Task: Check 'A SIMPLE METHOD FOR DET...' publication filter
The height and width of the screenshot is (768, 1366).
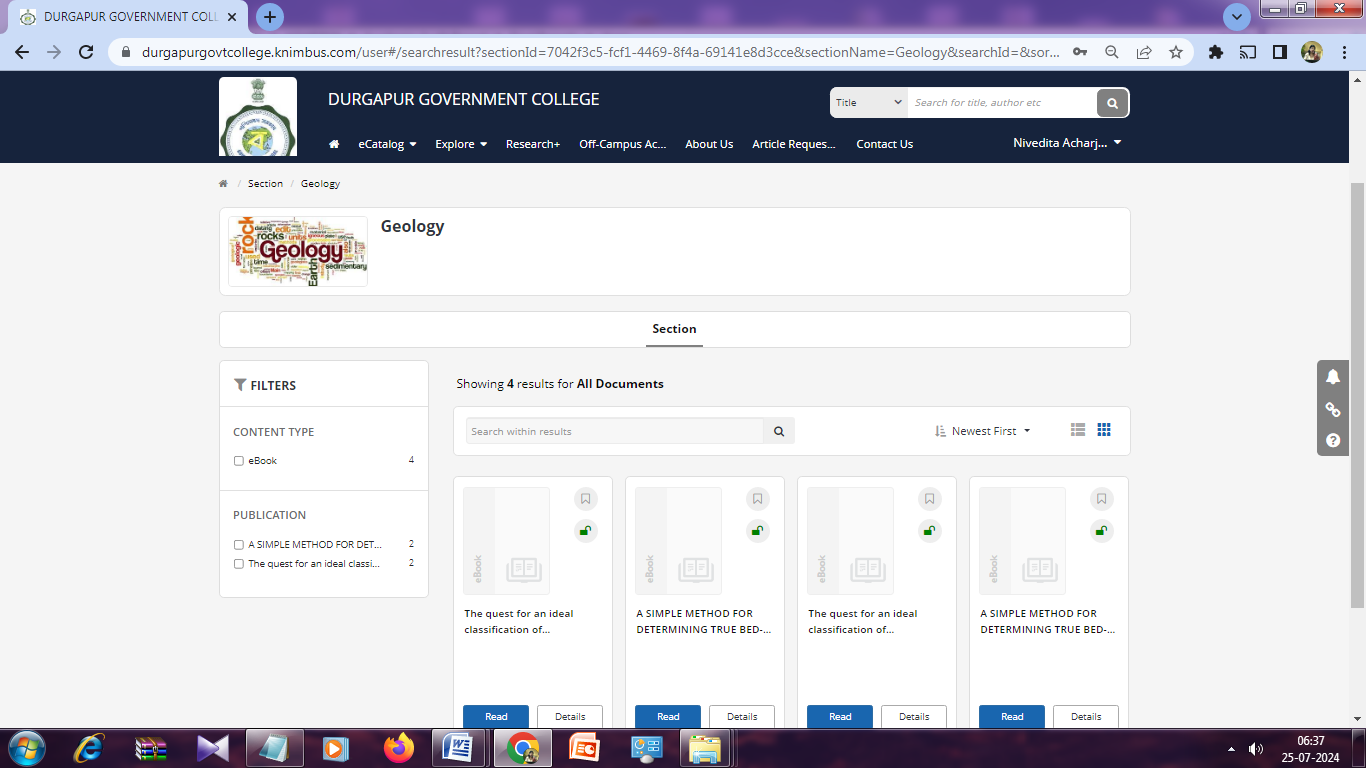Action: click(239, 545)
